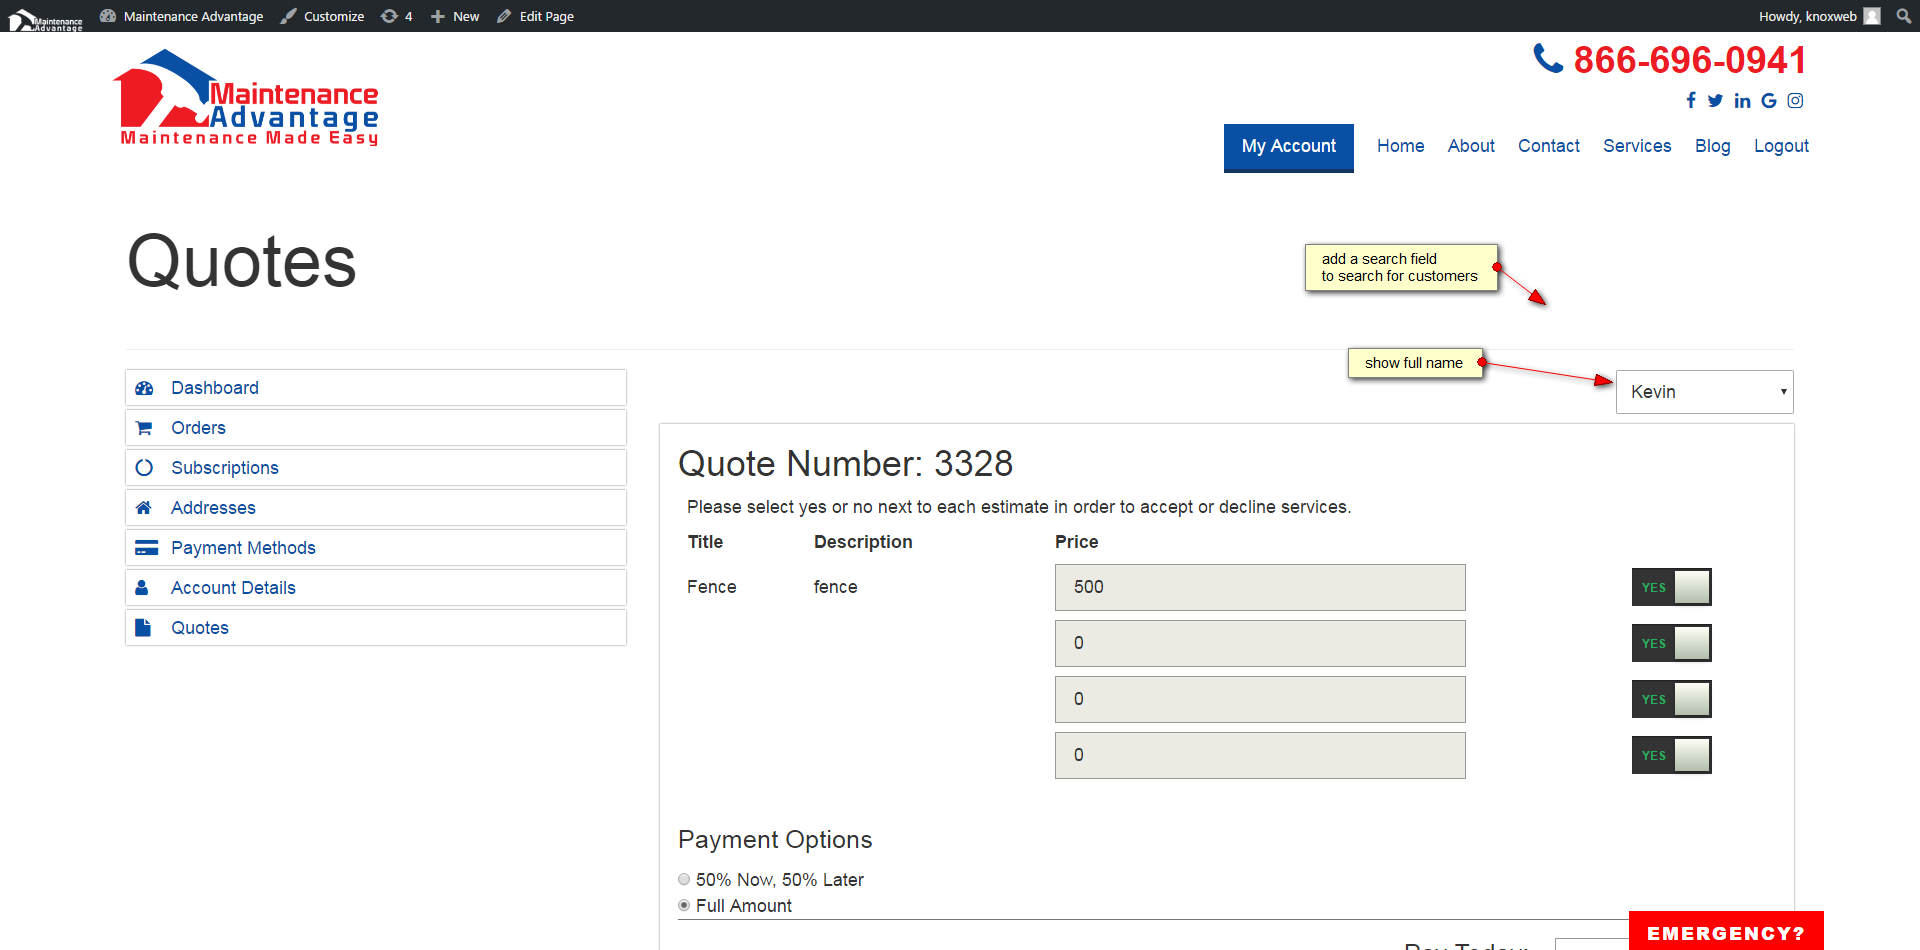Open the Twitter social icon
1920x950 pixels.
pyautogui.click(x=1715, y=100)
